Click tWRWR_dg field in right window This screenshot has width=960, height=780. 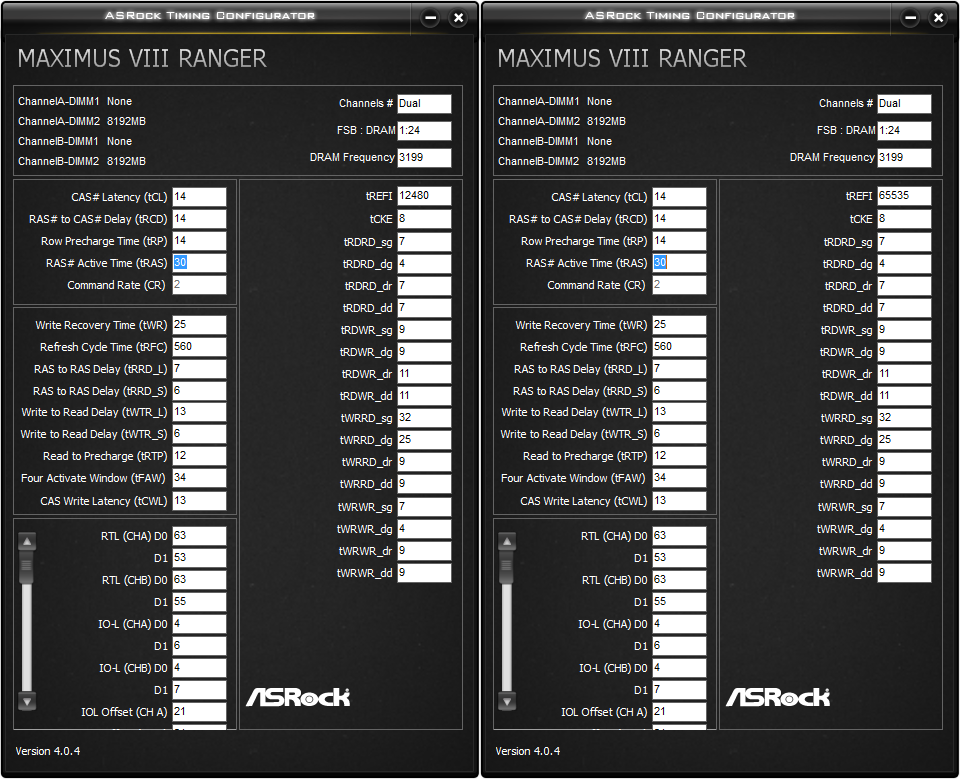[904, 529]
